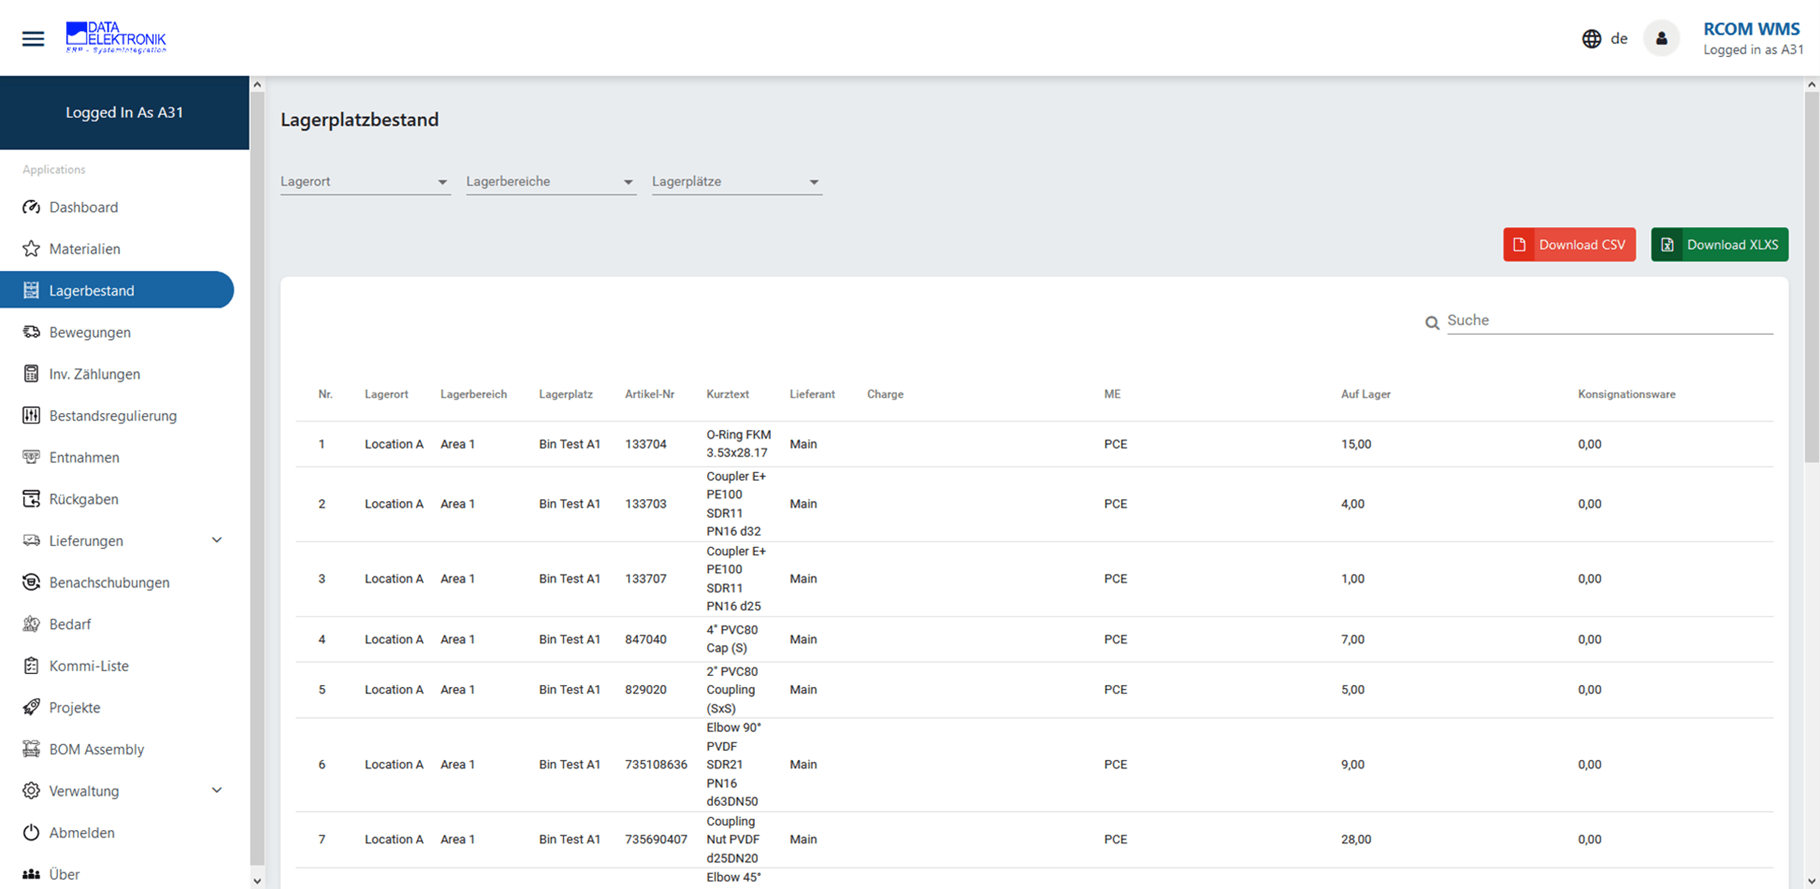This screenshot has width=1820, height=889.
Task: Go to Inv. Zählungen menu item
Action: click(x=94, y=374)
